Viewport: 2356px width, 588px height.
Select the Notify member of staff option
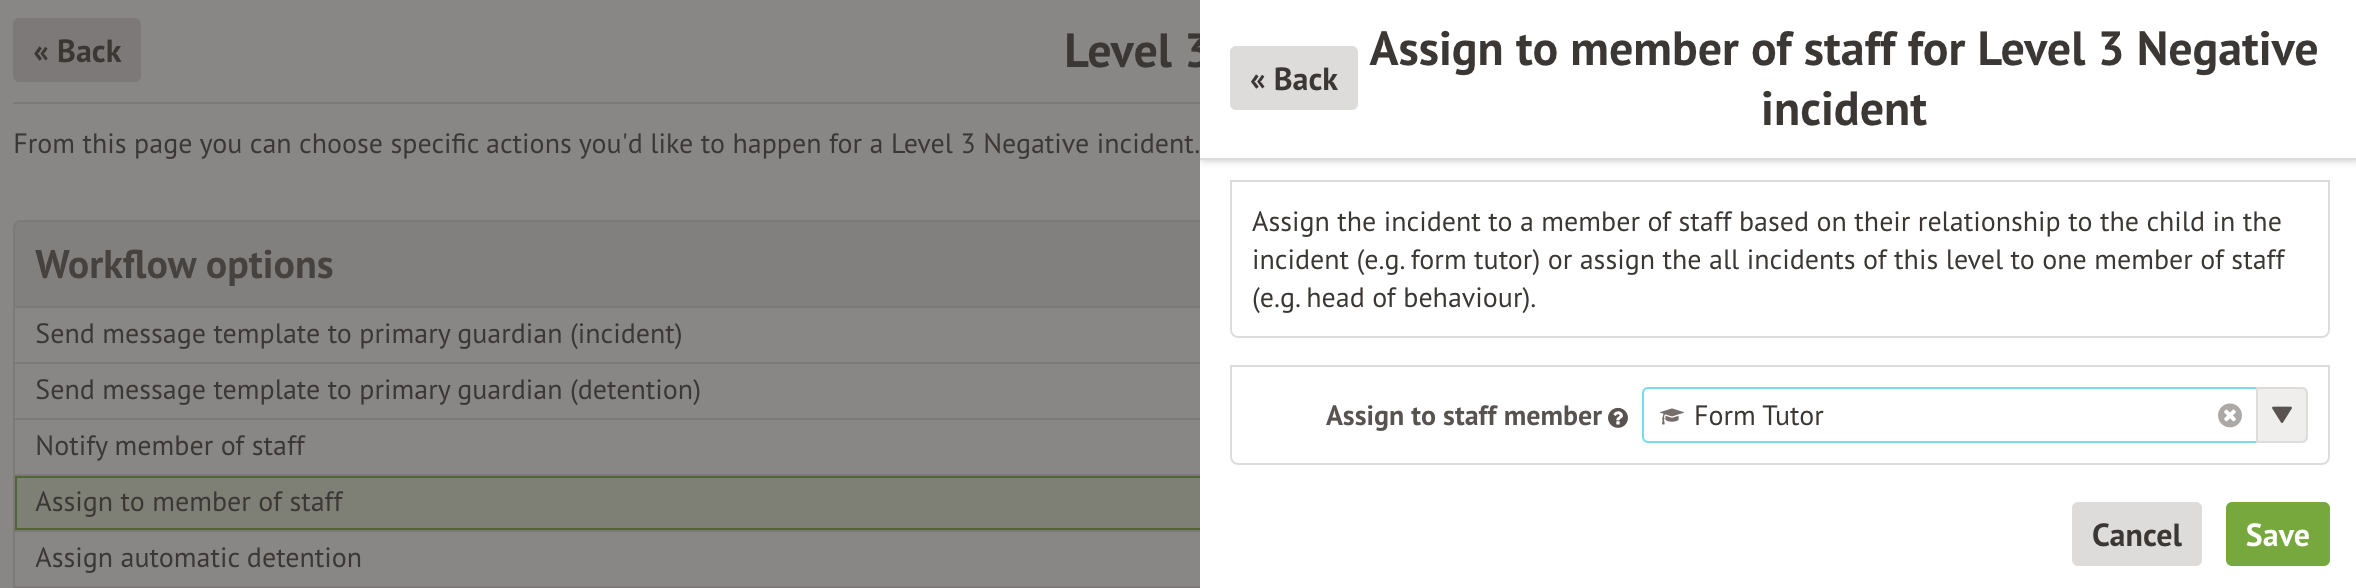[x=170, y=446]
